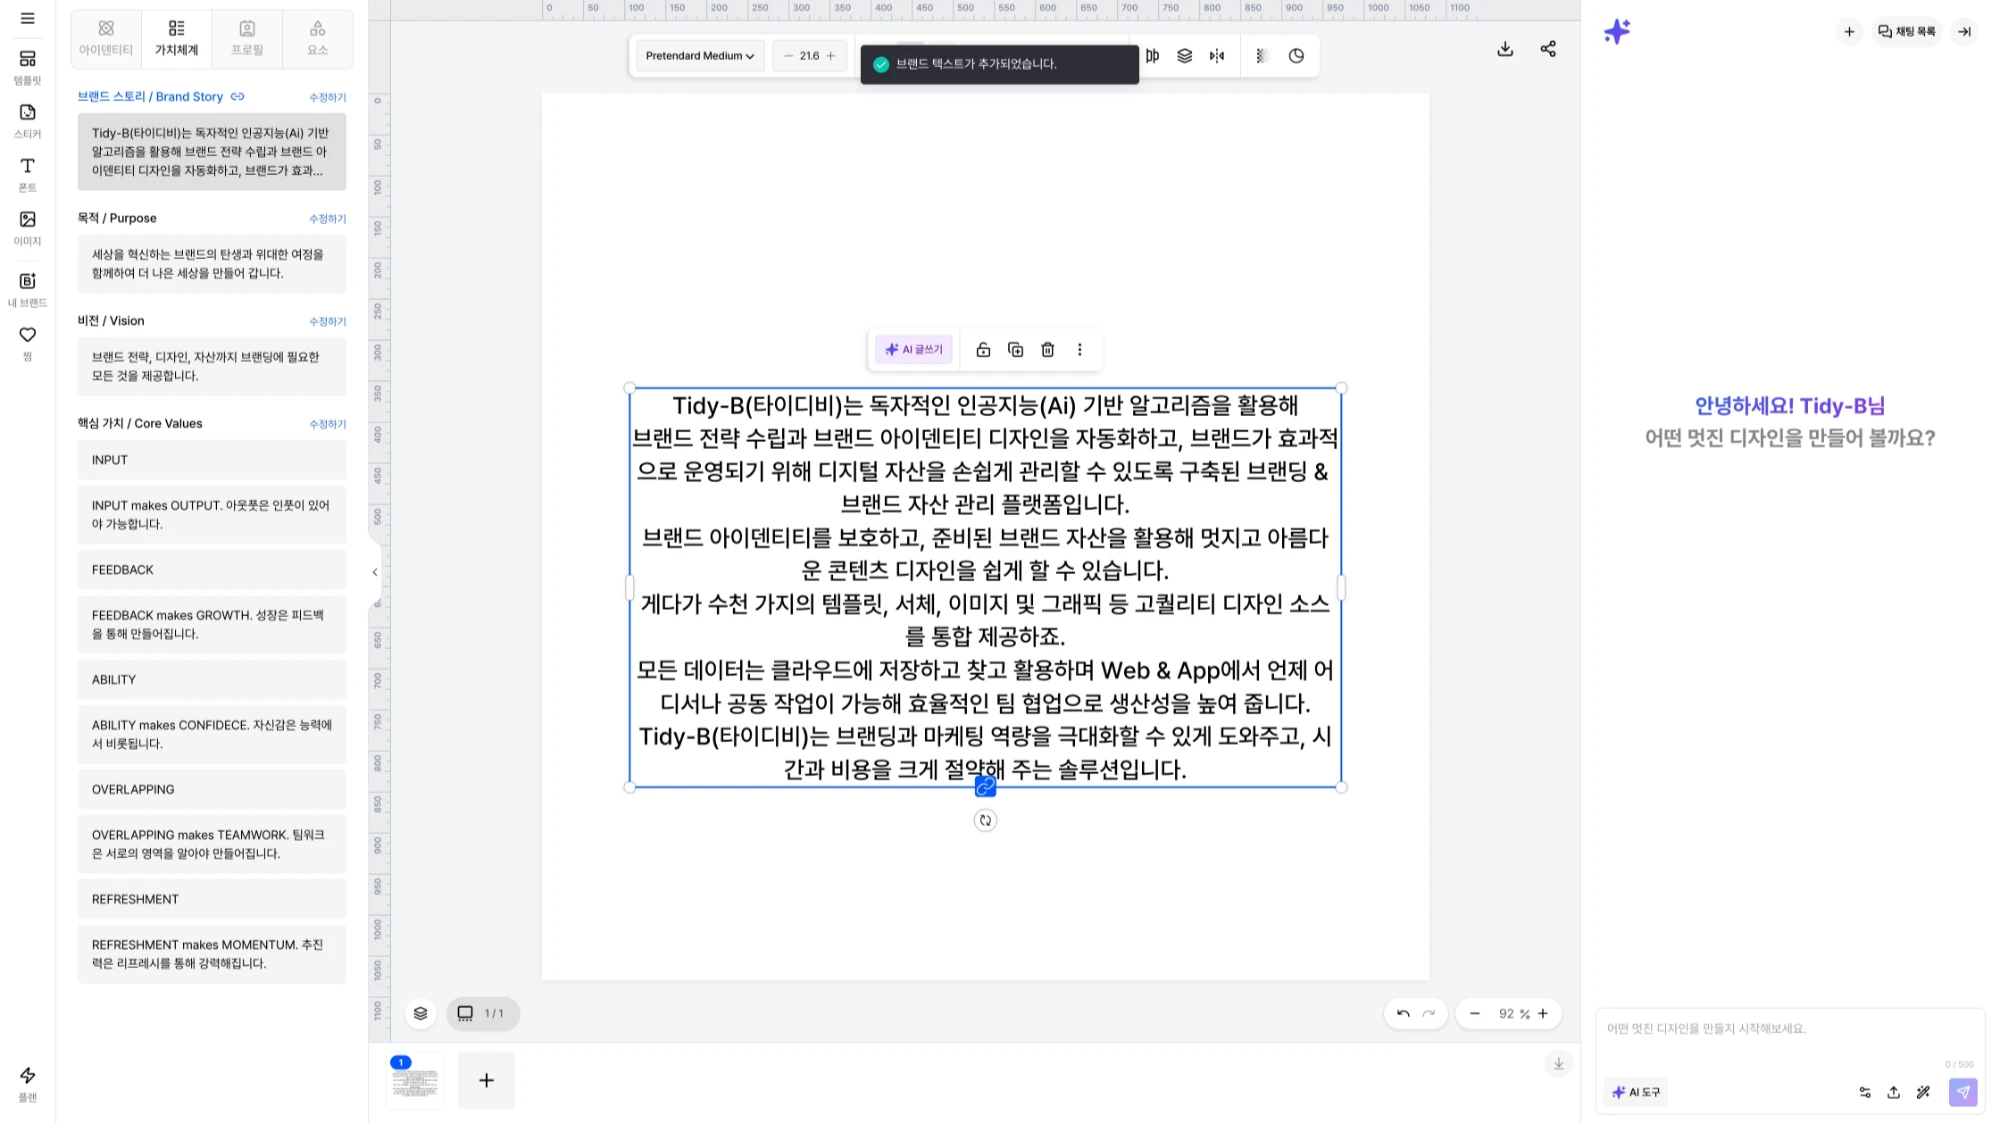Switch to the 가치체계 tab
Screen dimensions: 2000x1123
[x=176, y=37]
